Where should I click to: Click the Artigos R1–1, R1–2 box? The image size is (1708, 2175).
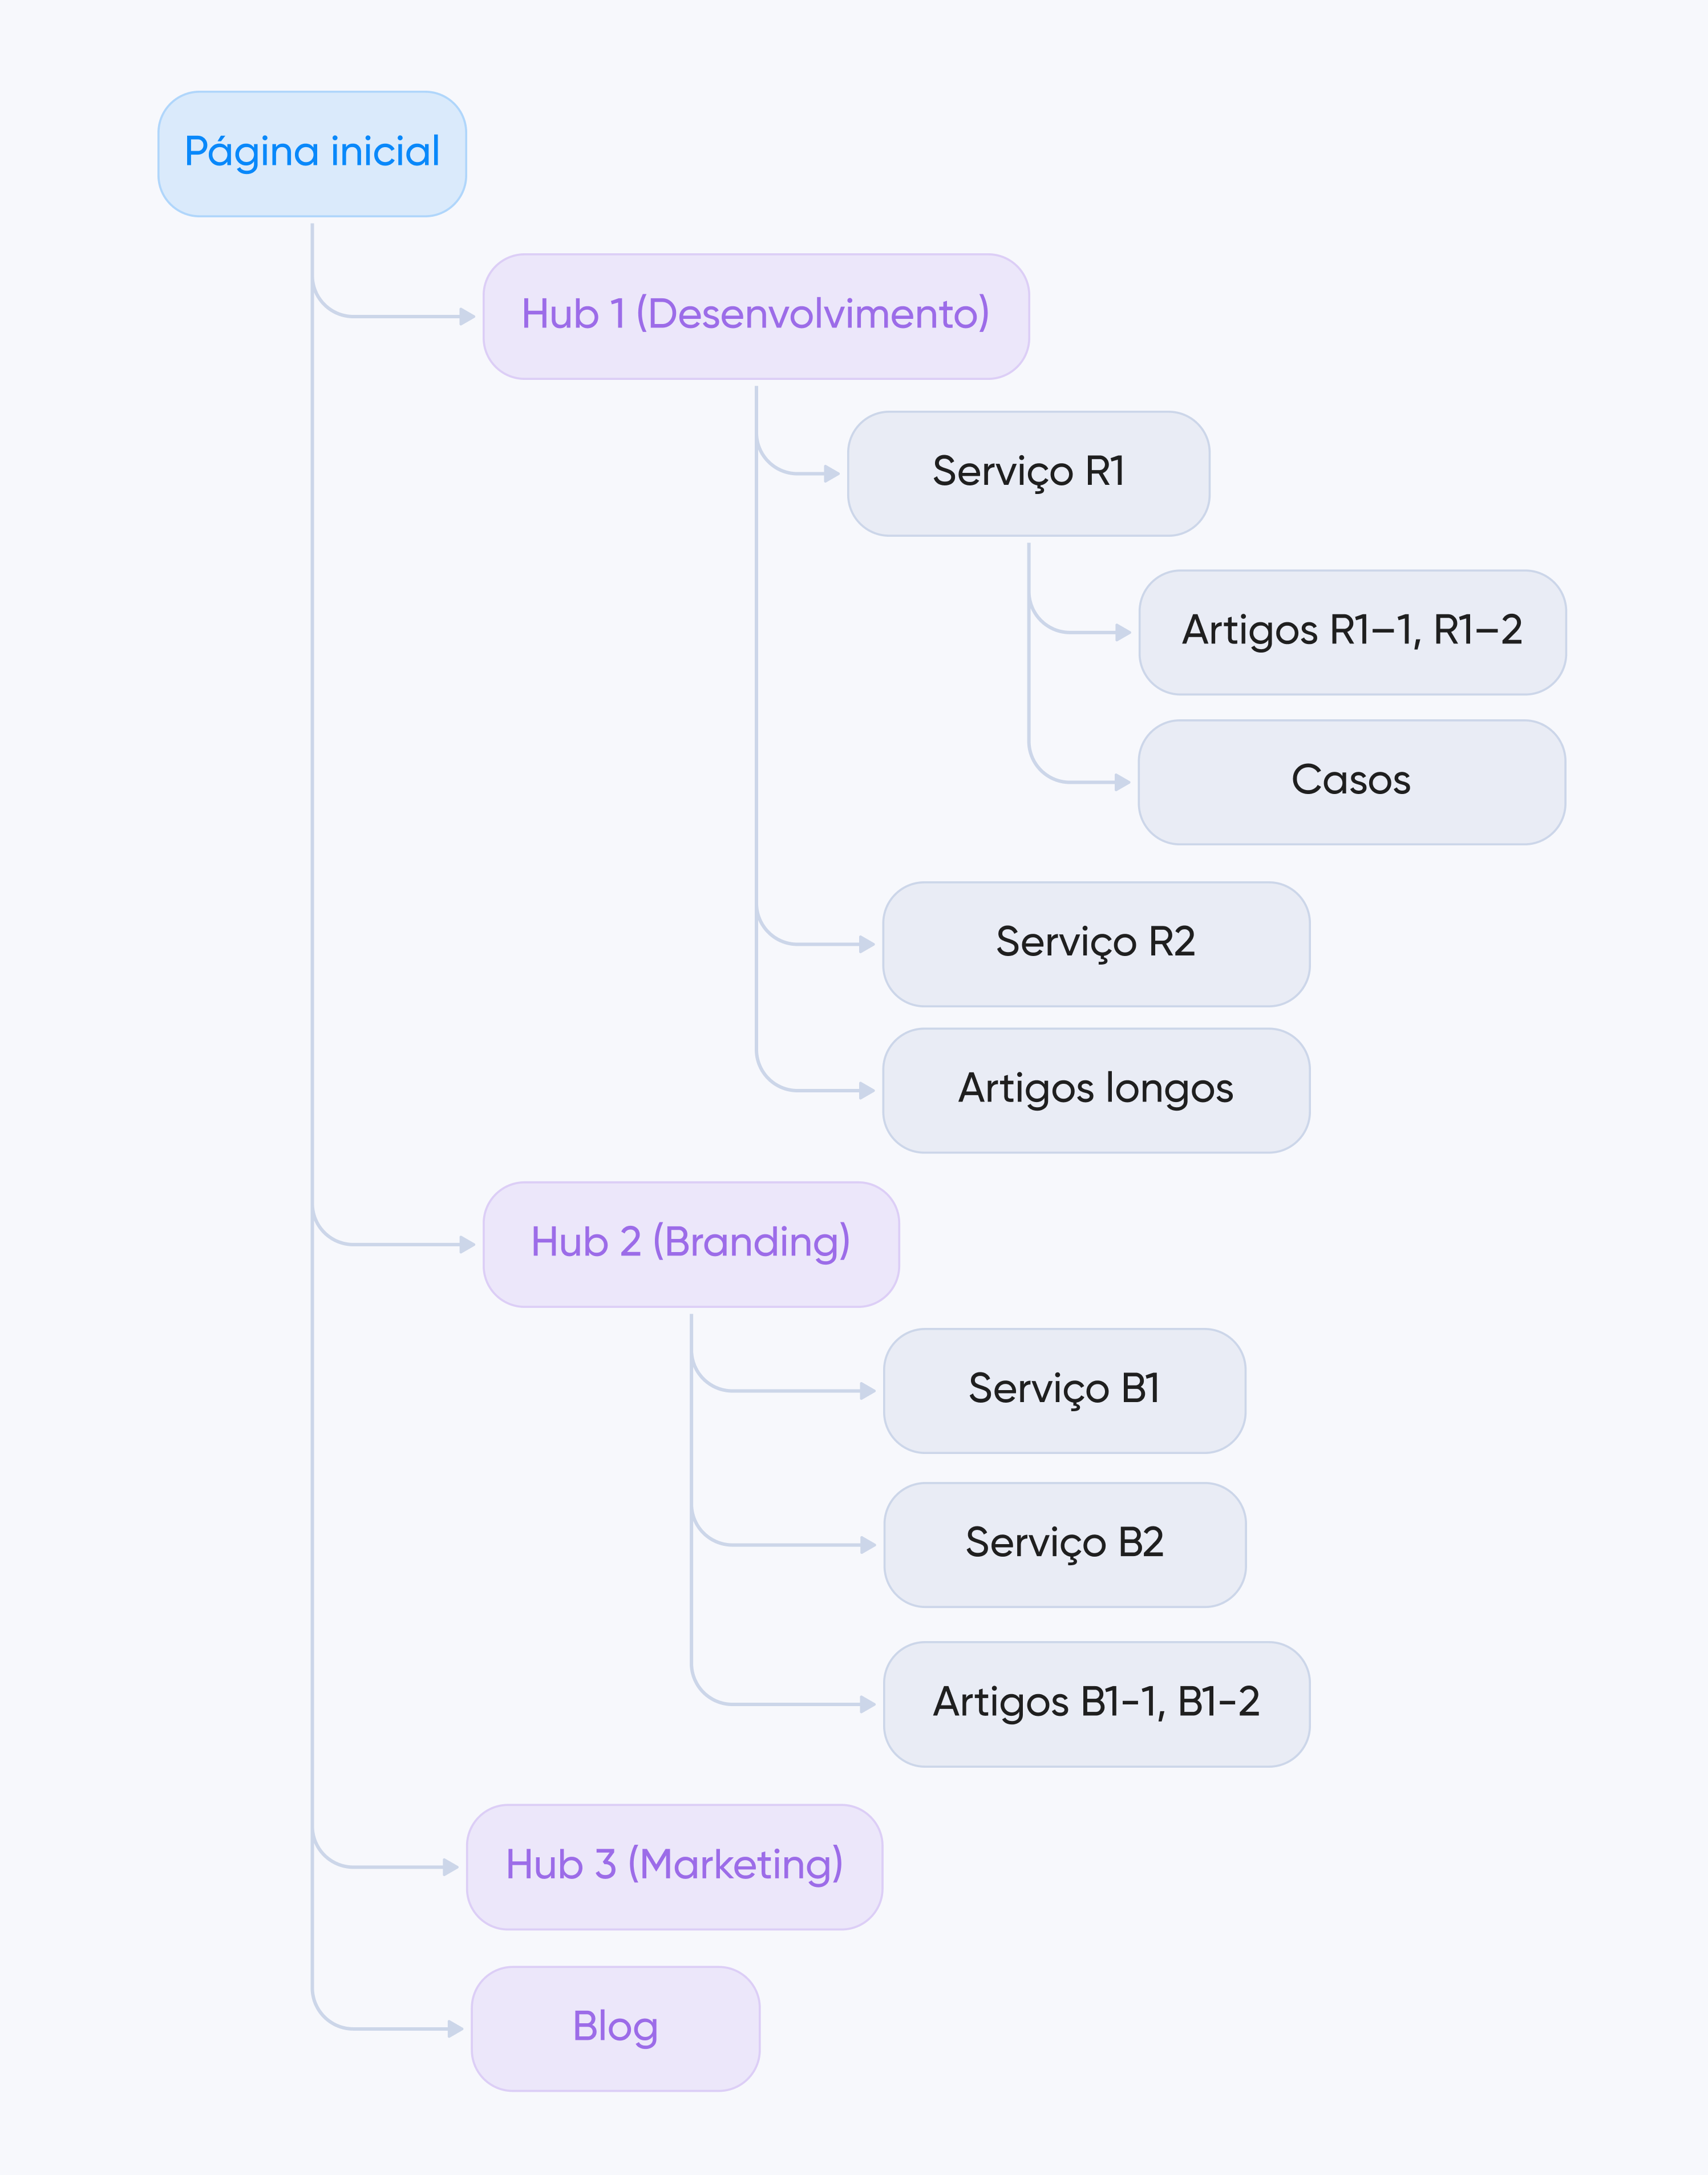[1352, 632]
